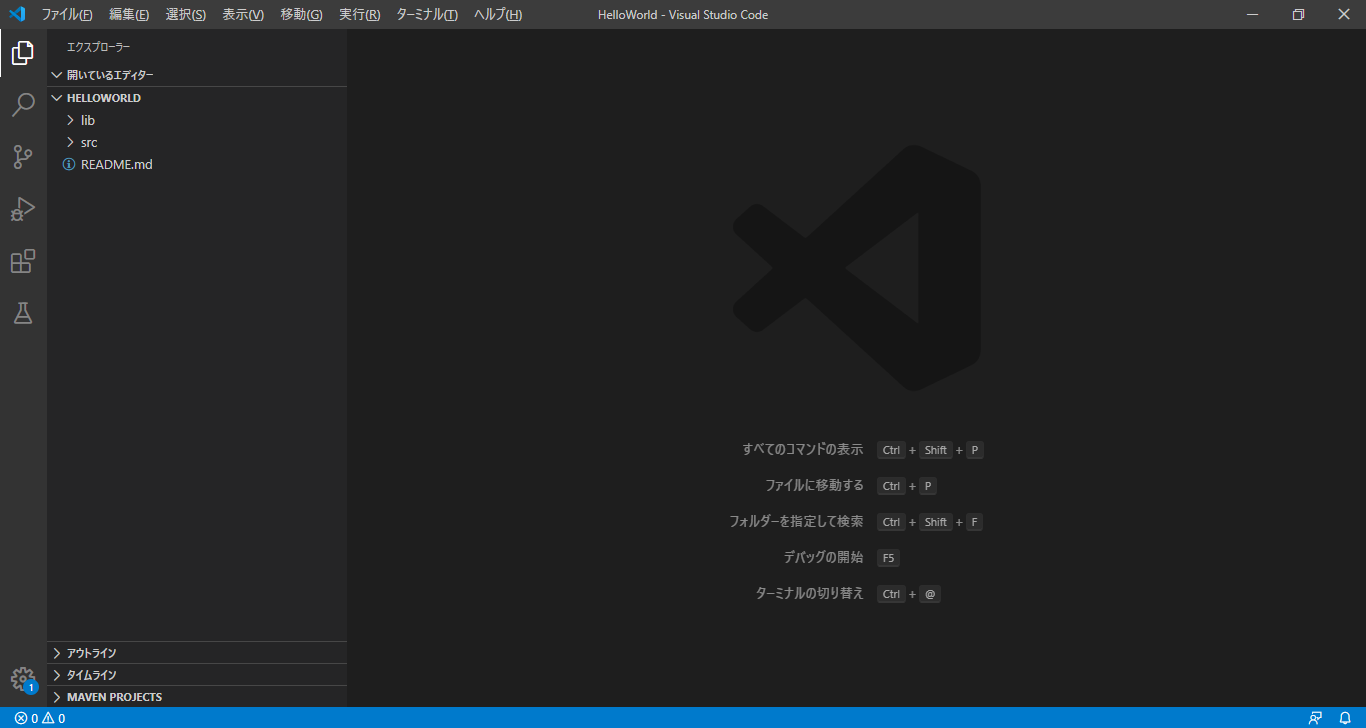The width and height of the screenshot is (1366, 728).
Task: Open the 実行(R) menu
Action: 359,15
